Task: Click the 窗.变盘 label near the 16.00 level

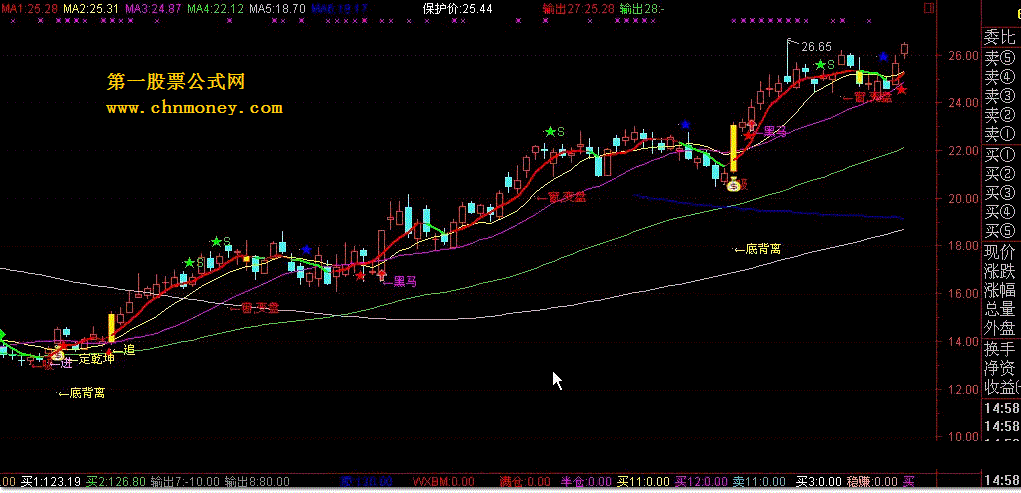Action: tap(255, 308)
